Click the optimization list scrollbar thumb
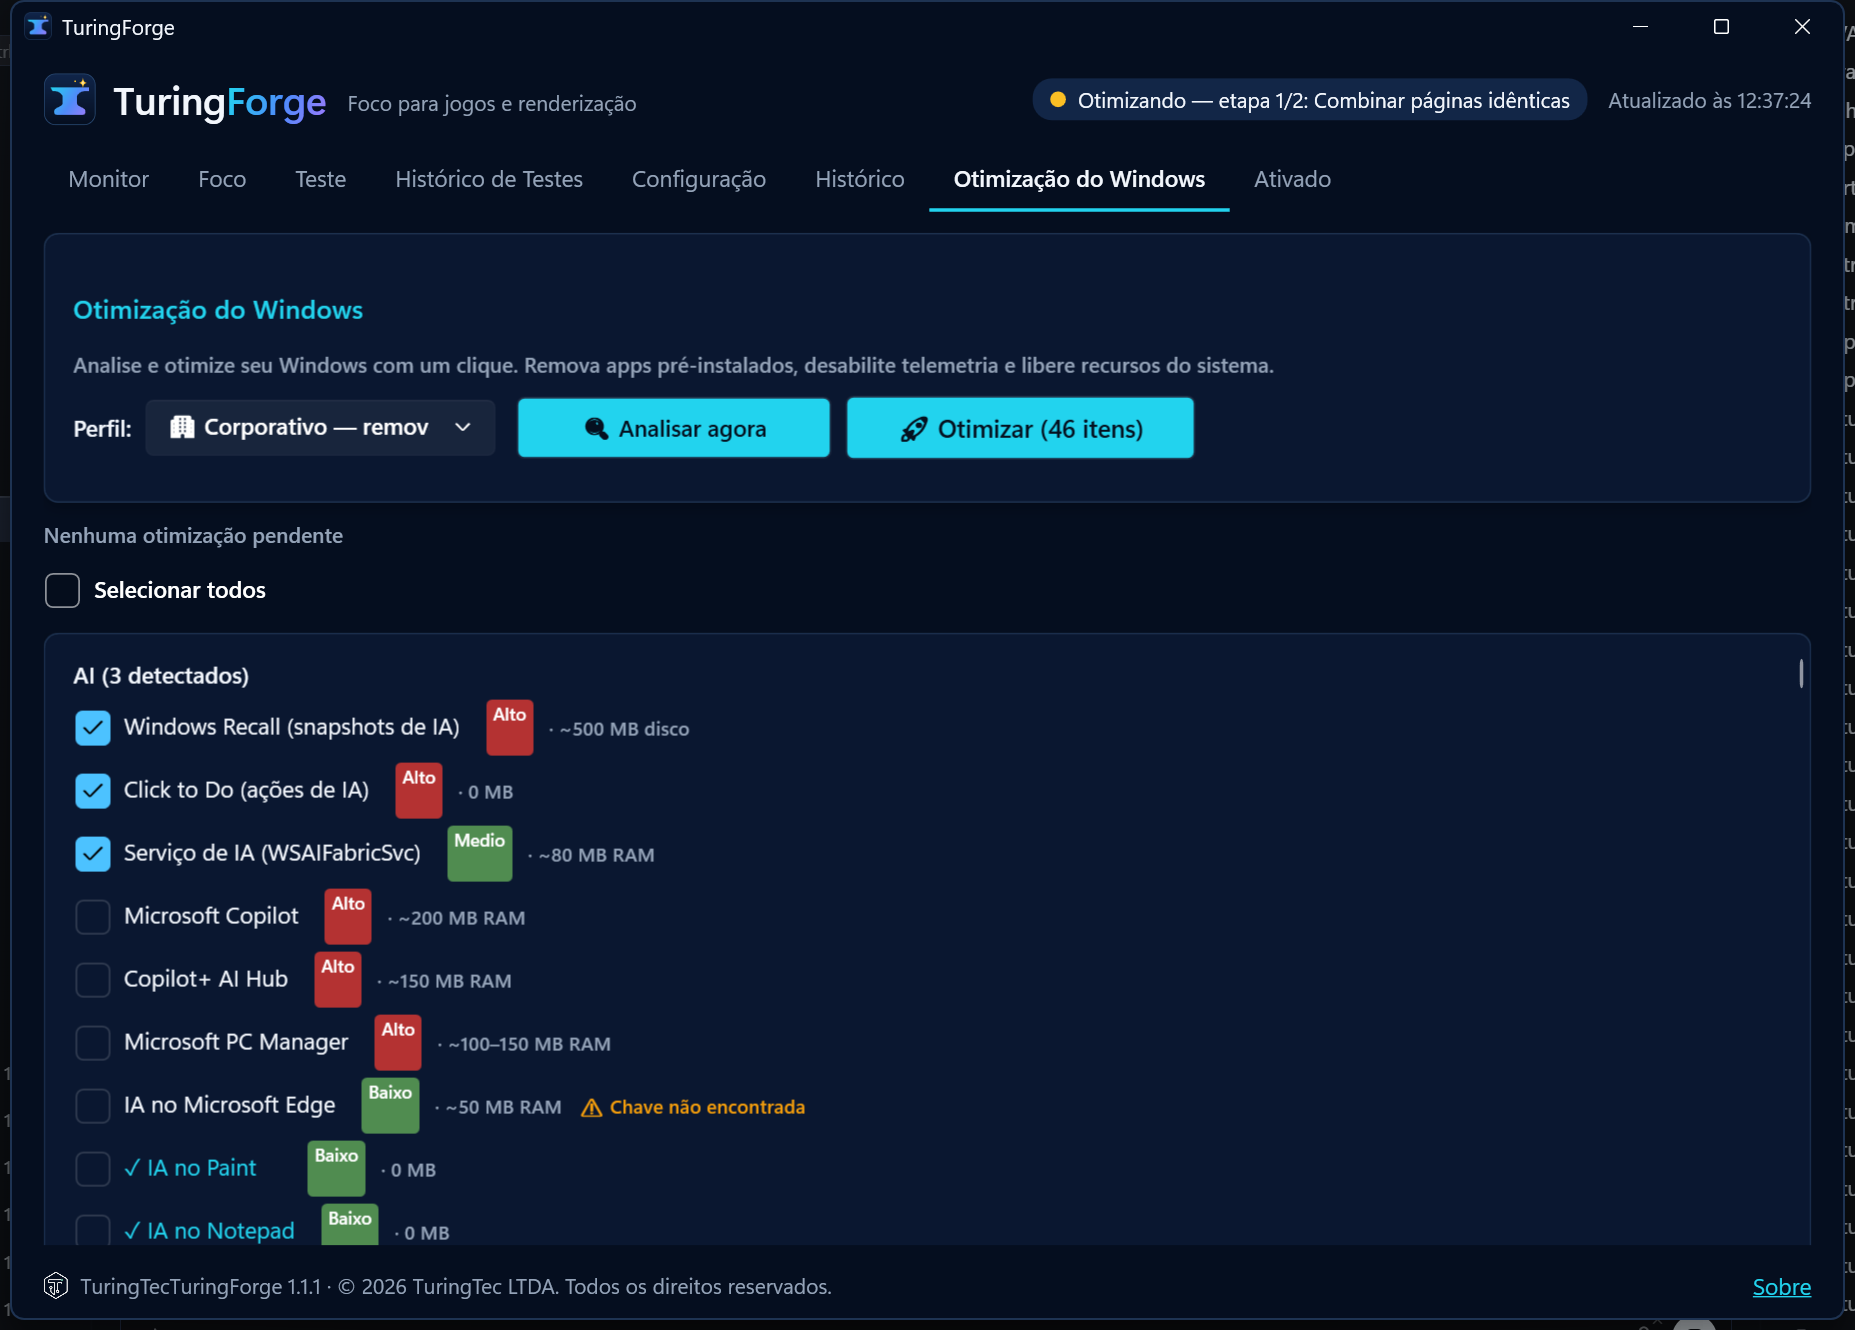This screenshot has width=1855, height=1330. coord(1801,673)
